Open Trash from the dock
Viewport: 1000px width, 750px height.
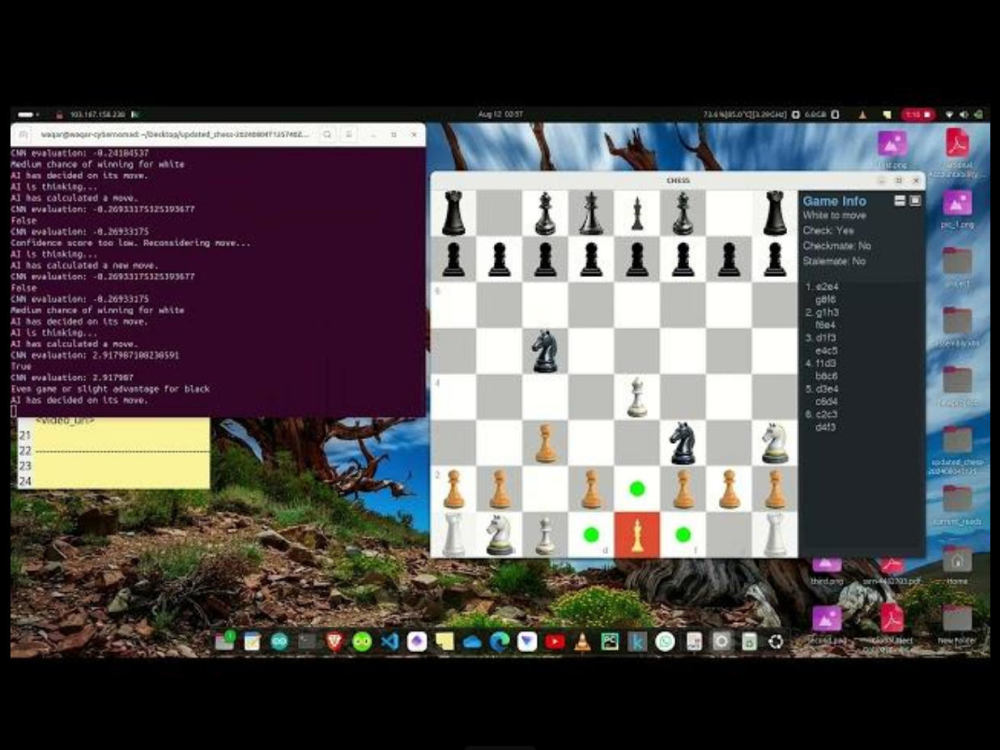point(749,641)
